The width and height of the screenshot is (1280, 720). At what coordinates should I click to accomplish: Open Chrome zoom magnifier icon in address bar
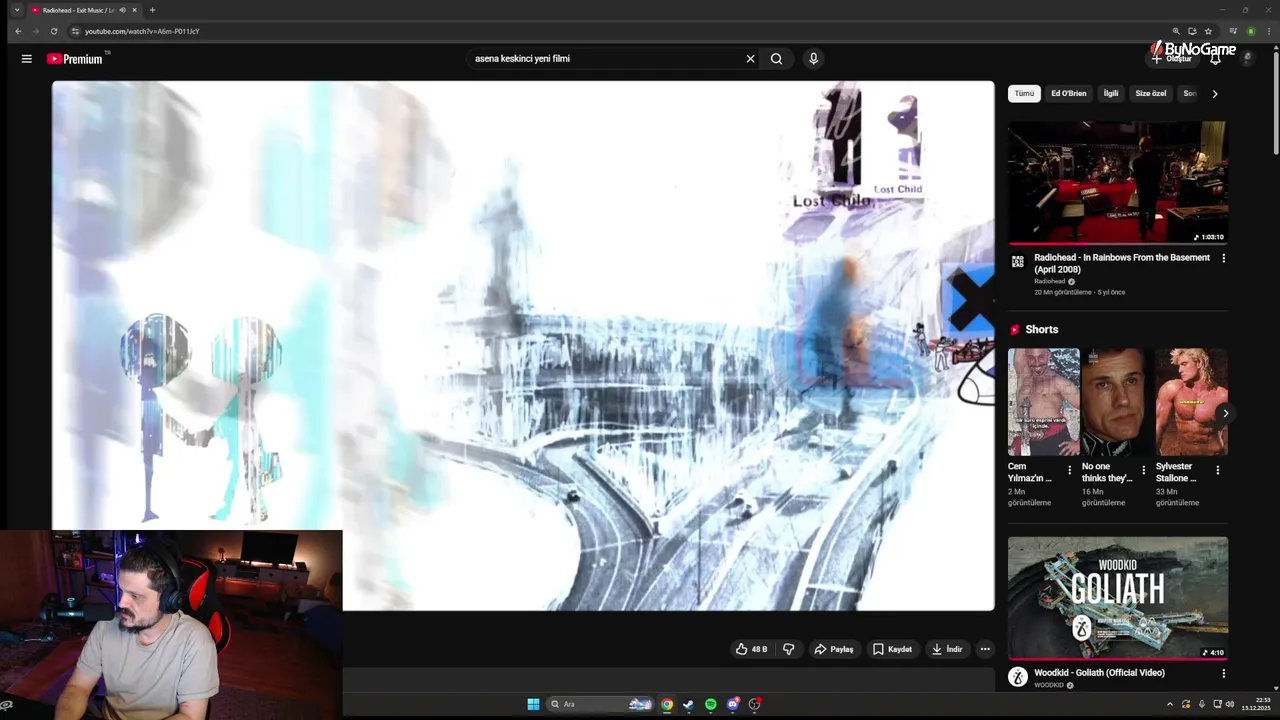click(1176, 31)
